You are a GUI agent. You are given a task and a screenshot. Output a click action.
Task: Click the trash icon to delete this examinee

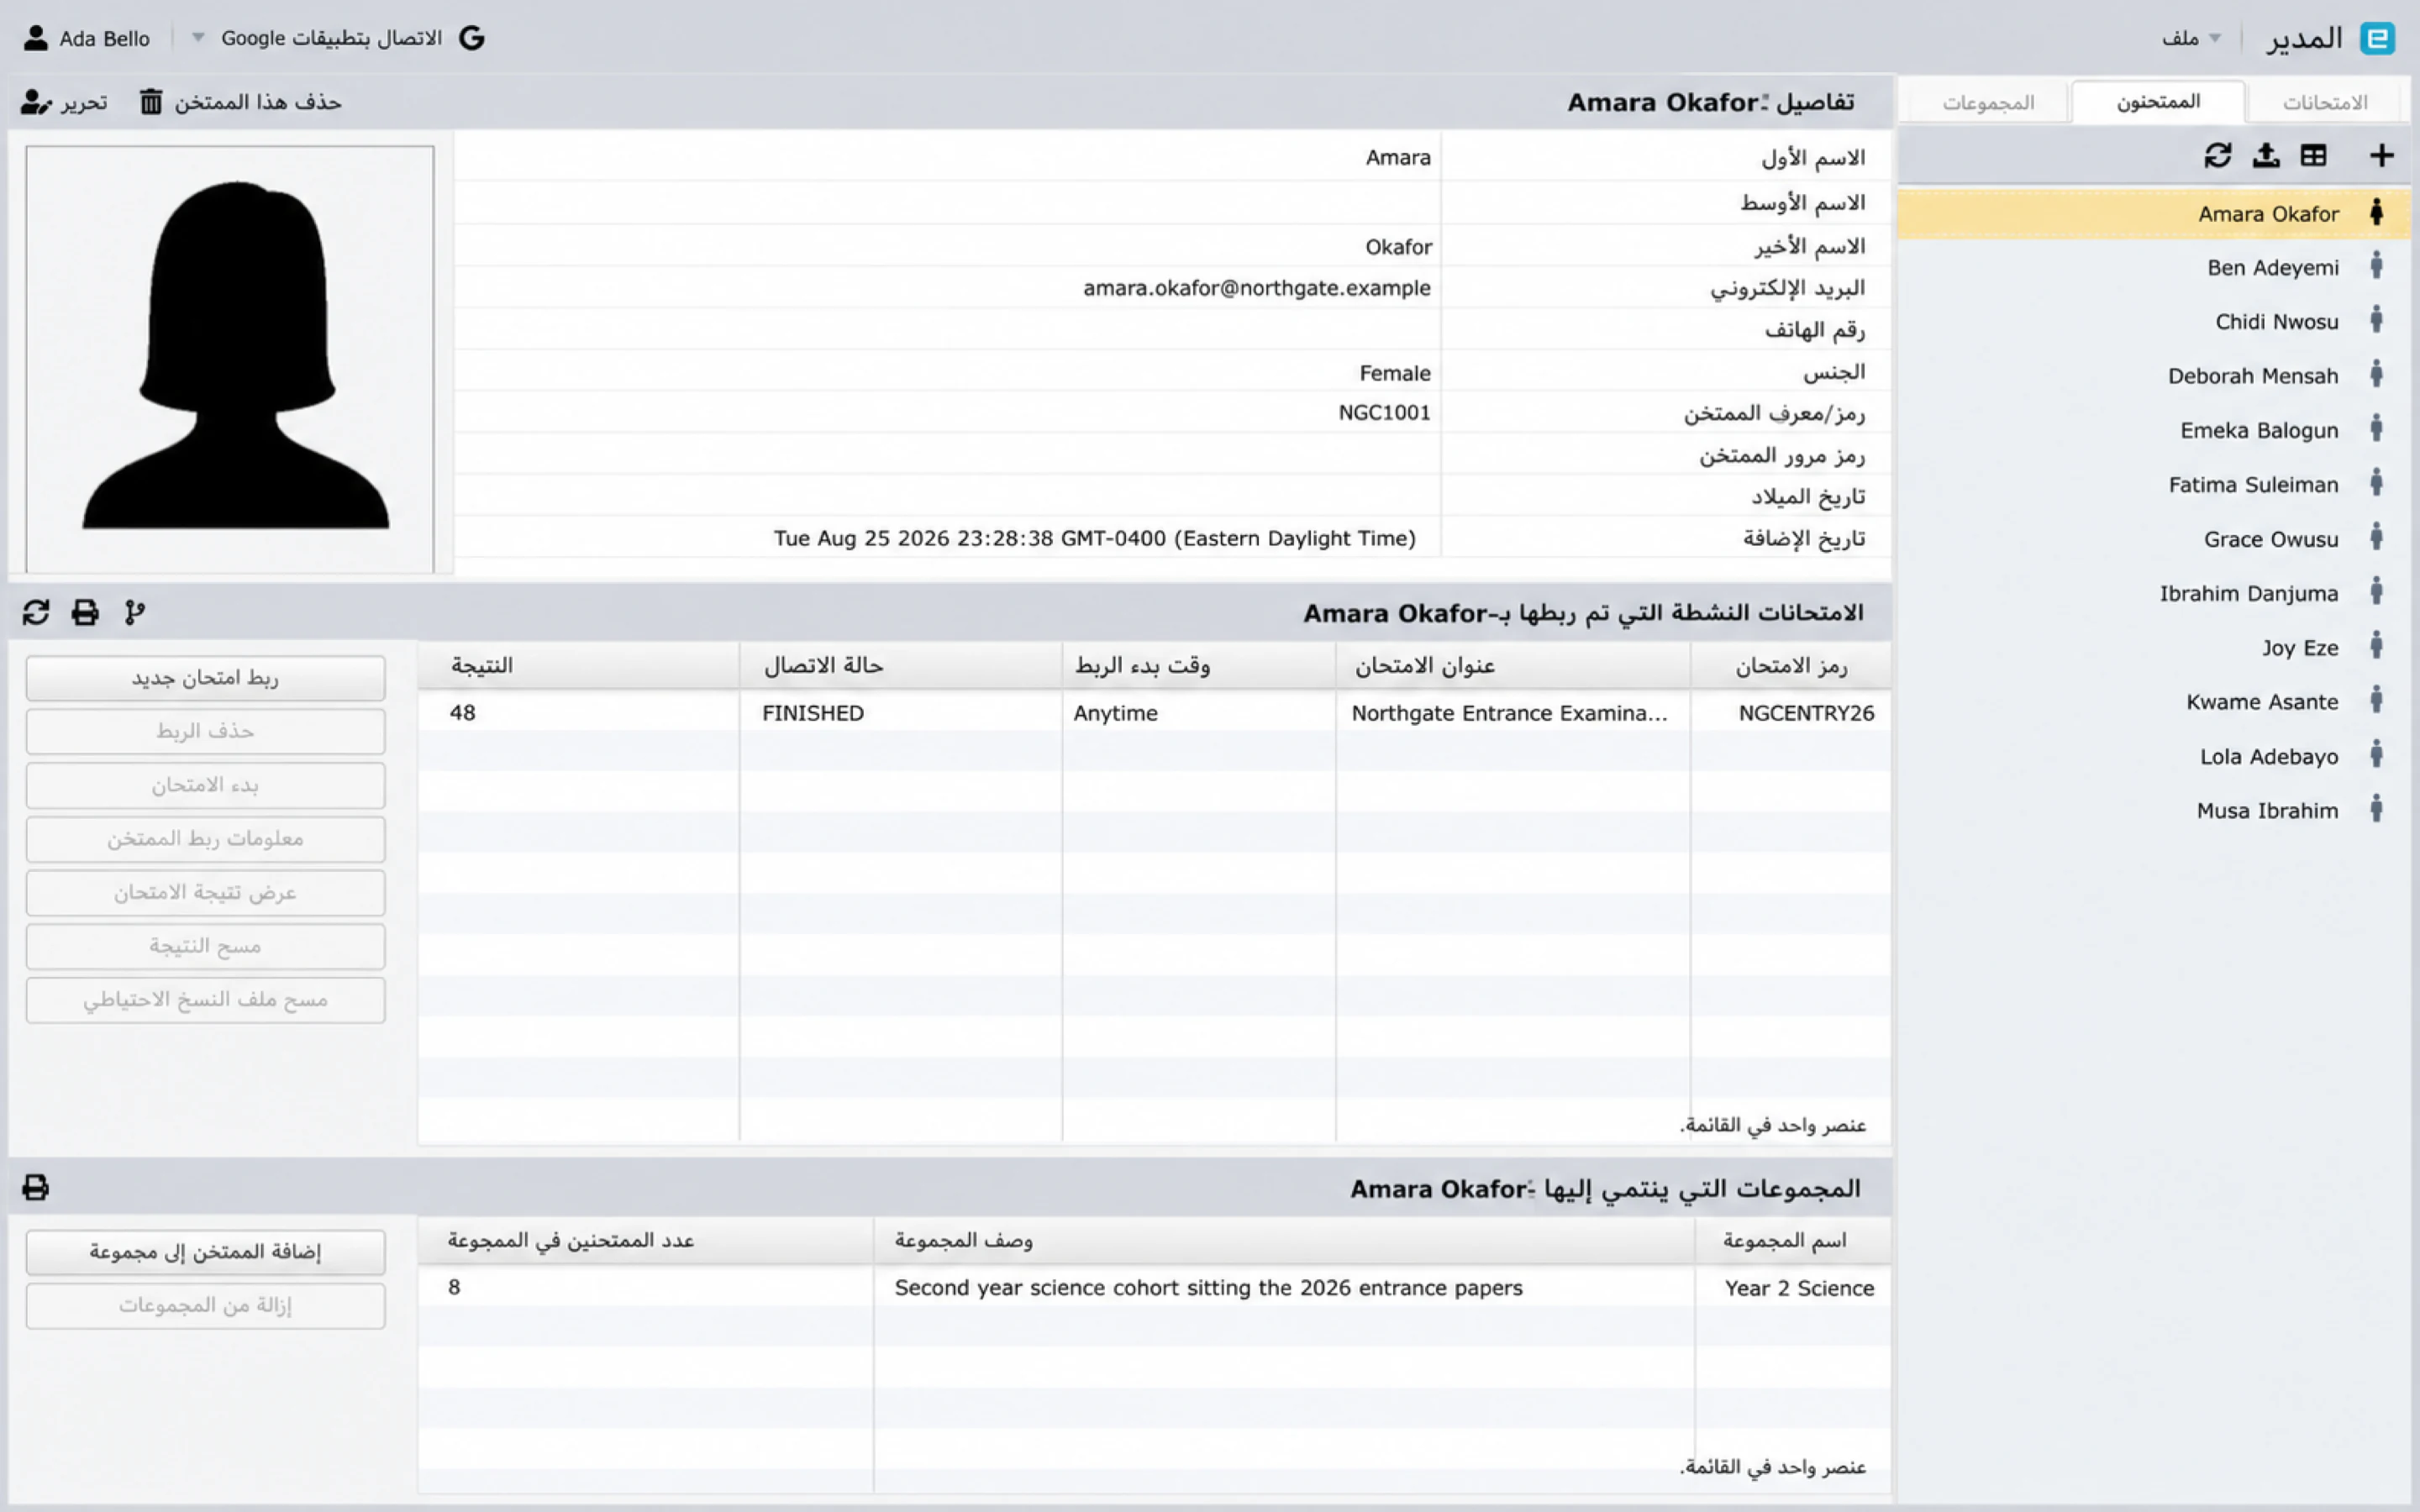(151, 102)
